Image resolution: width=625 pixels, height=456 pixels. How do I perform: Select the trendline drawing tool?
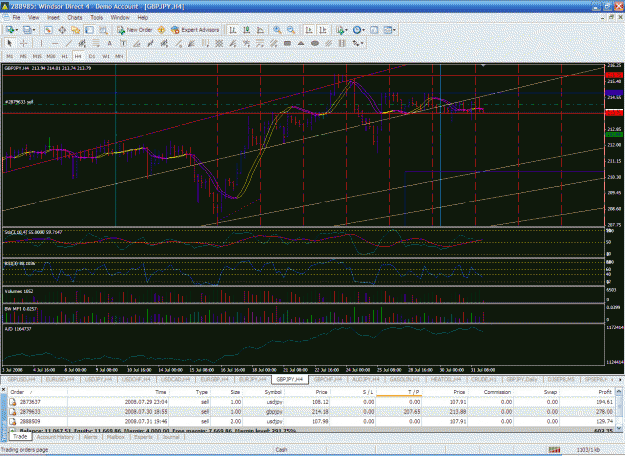pyautogui.click(x=68, y=43)
